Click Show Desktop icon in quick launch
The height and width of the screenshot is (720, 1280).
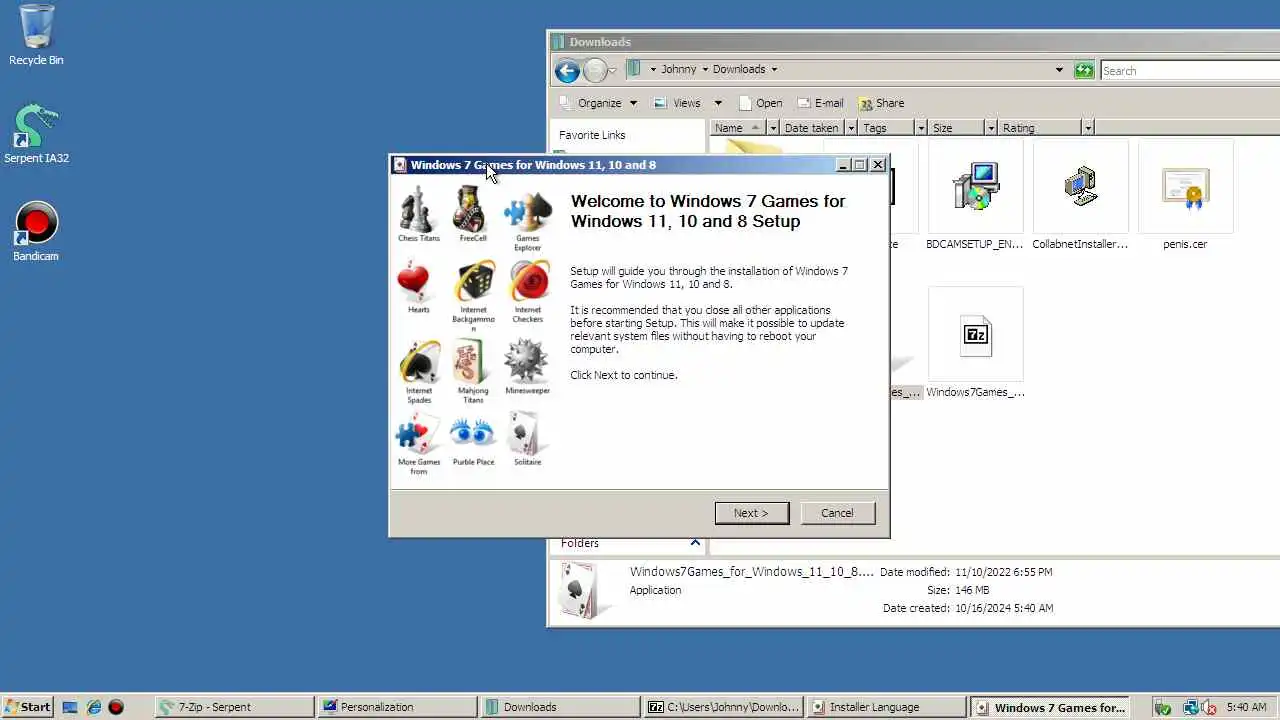(70, 707)
